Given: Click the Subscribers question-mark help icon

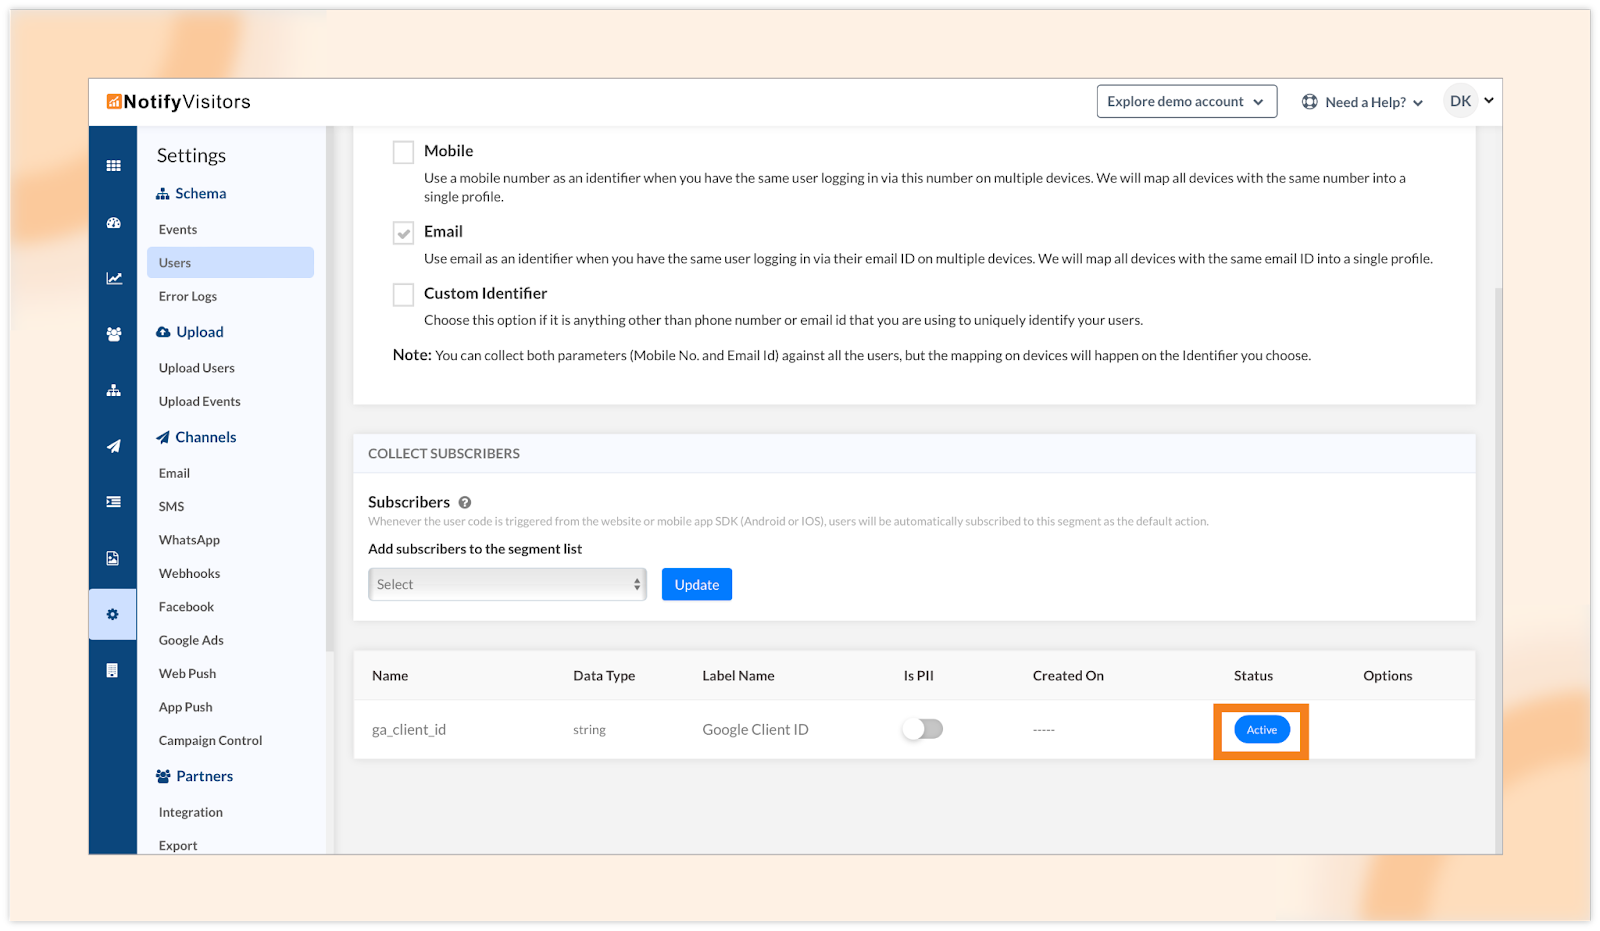Looking at the screenshot, I should (465, 502).
